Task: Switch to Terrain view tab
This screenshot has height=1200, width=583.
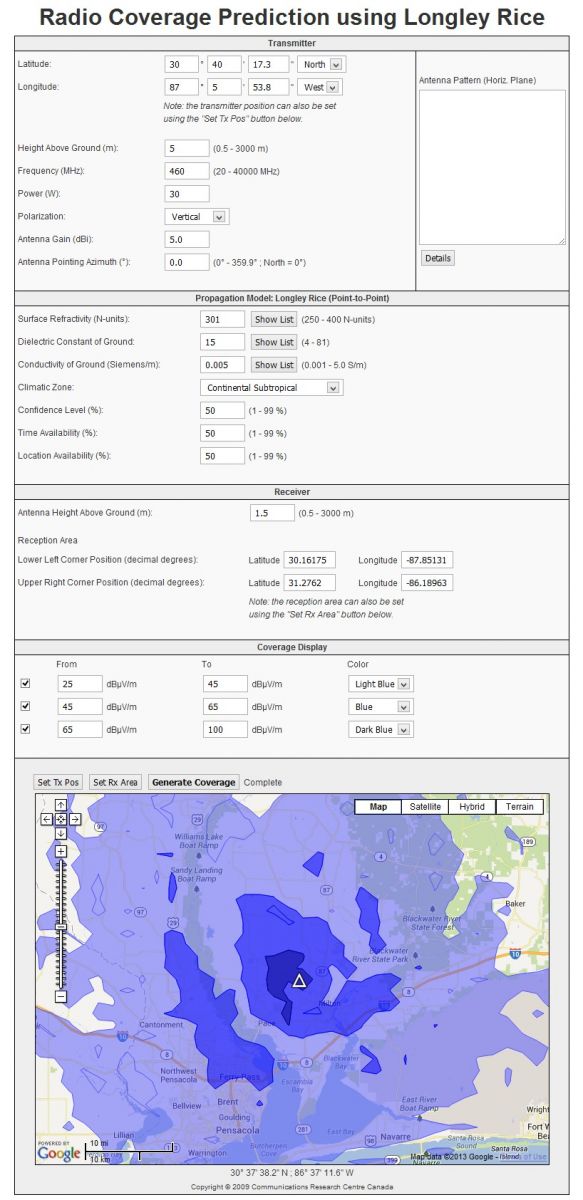Action: pyautogui.click(x=519, y=806)
